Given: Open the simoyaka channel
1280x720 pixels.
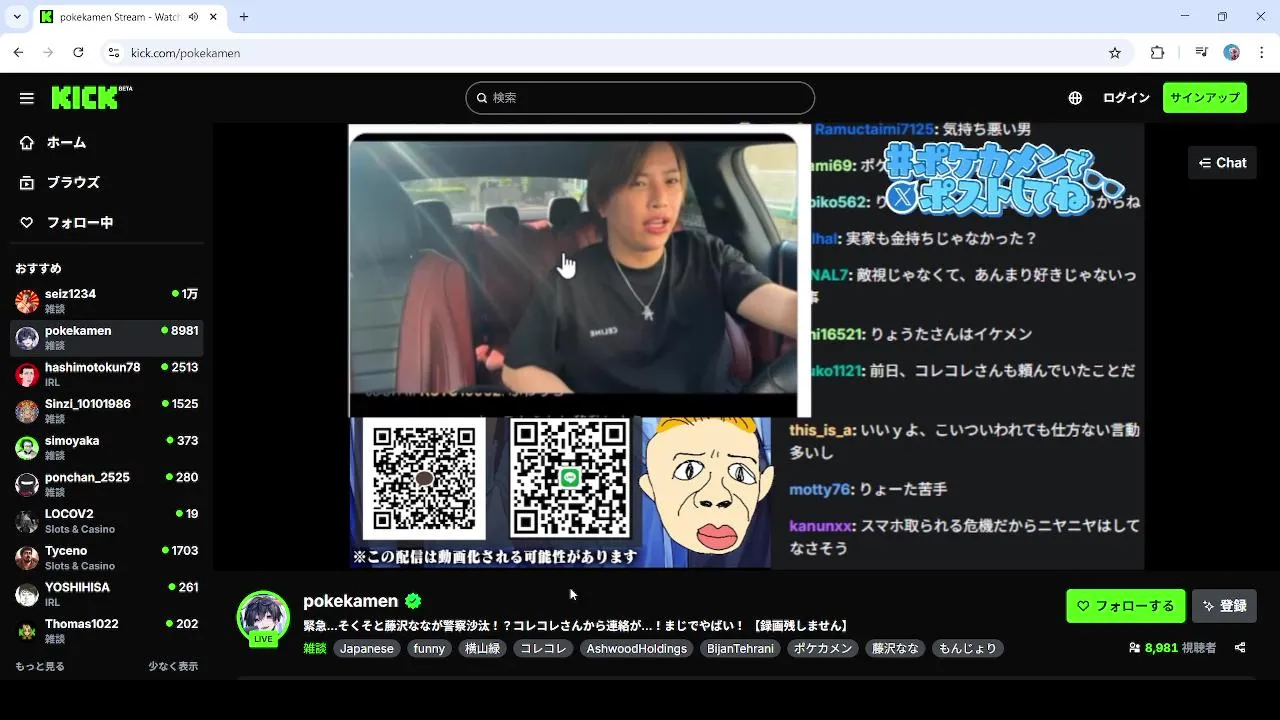Looking at the screenshot, I should (x=106, y=448).
